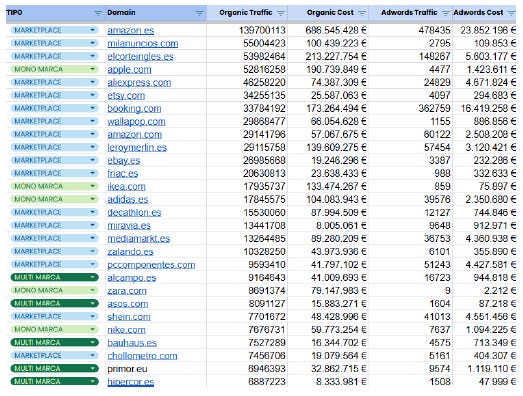Open the fnac.es link
Viewport: 523px width, 396px height.
click(123, 173)
